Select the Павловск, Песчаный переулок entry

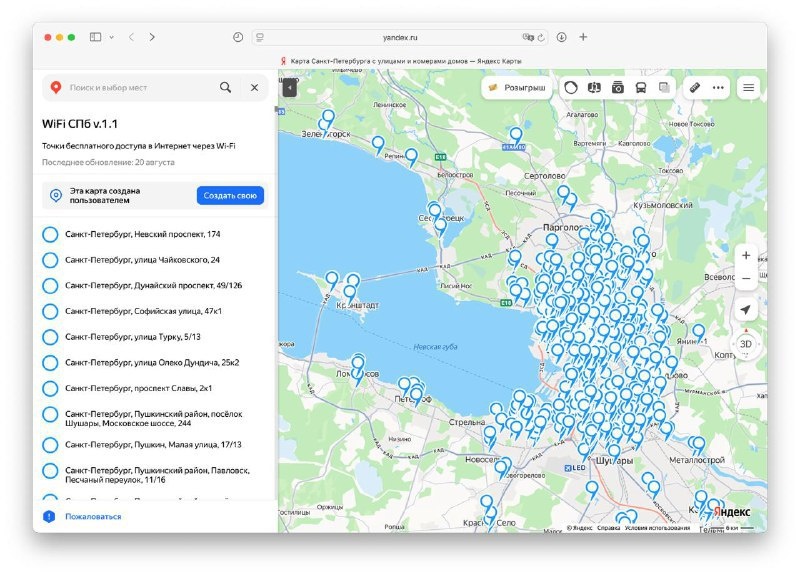point(157,474)
